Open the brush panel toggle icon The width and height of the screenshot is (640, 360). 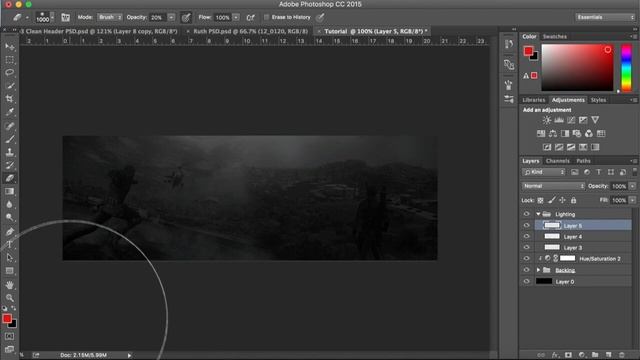[x=65, y=18]
